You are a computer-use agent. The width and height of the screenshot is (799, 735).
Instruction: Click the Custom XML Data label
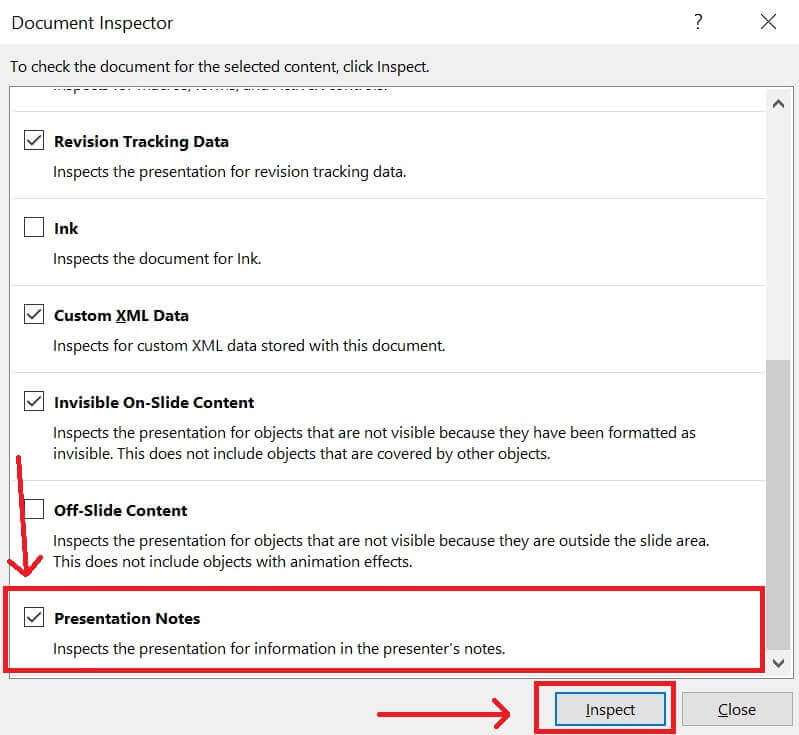tap(121, 315)
